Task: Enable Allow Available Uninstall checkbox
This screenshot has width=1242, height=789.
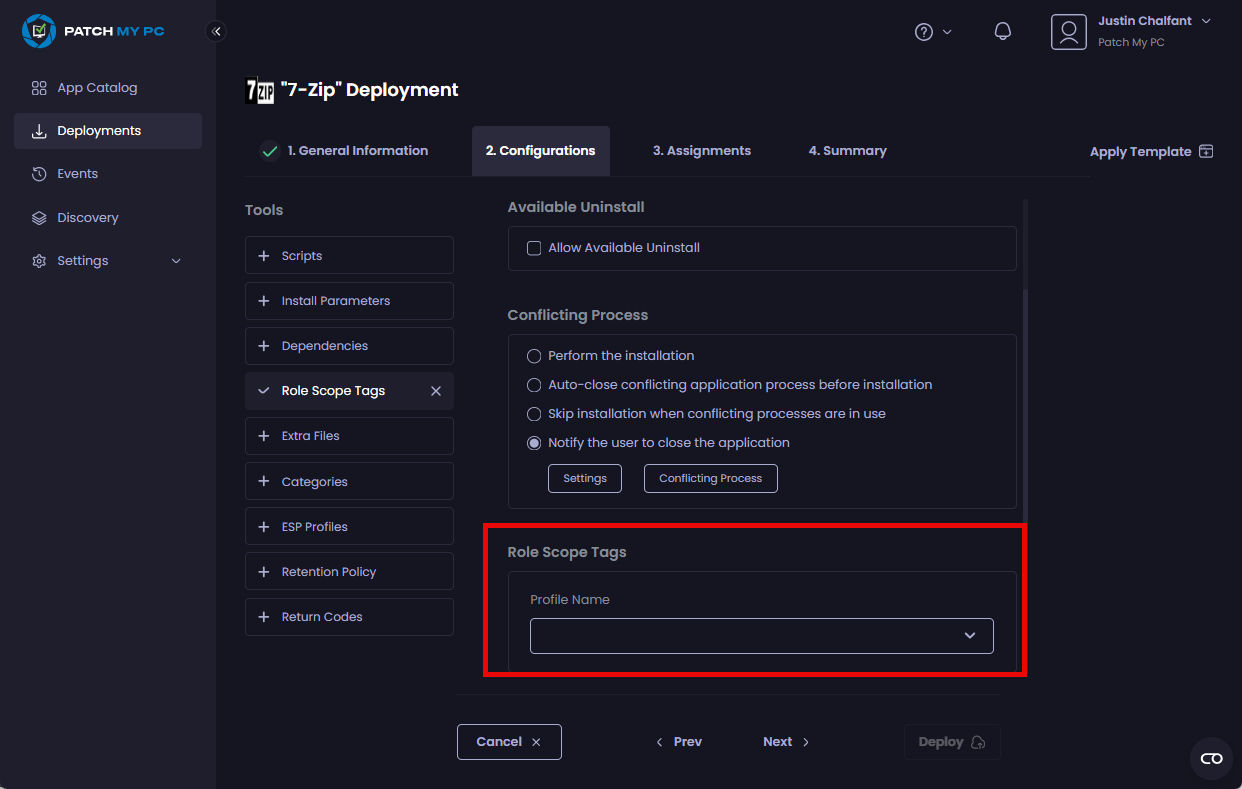Action: click(534, 248)
